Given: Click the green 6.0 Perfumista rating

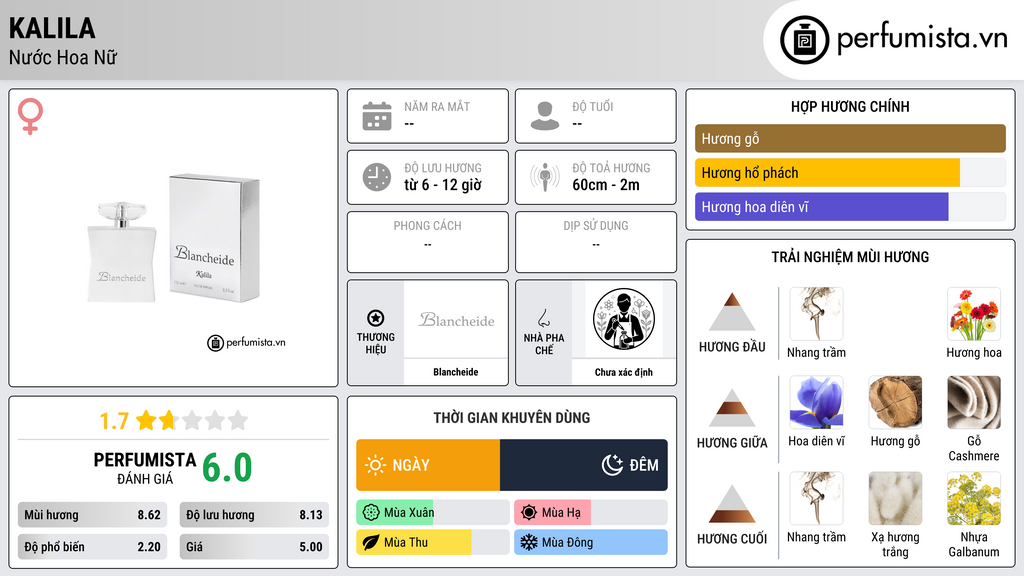Looking at the screenshot, I should point(227,468).
